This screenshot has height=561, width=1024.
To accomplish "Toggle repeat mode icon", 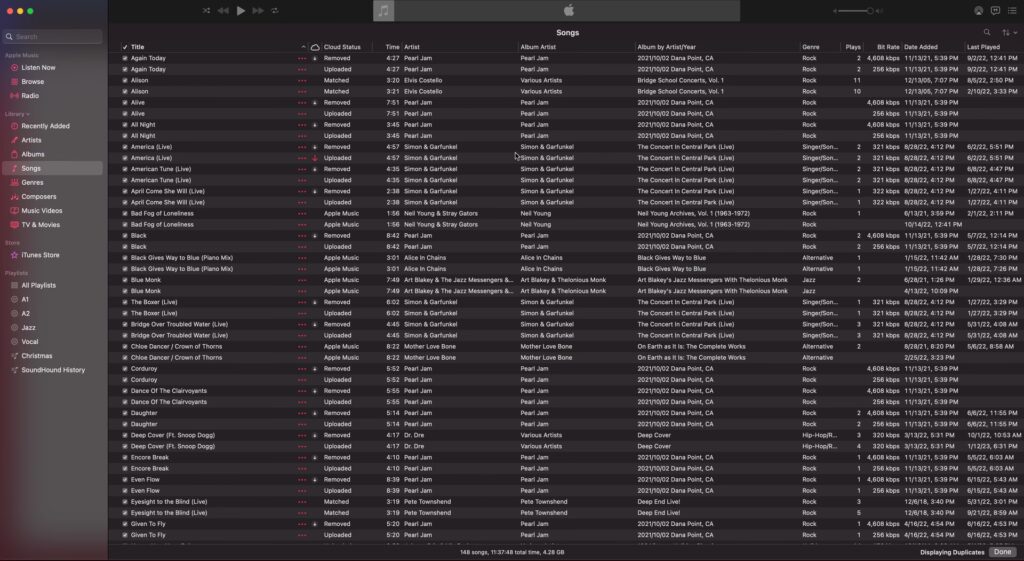I will pos(275,11).
